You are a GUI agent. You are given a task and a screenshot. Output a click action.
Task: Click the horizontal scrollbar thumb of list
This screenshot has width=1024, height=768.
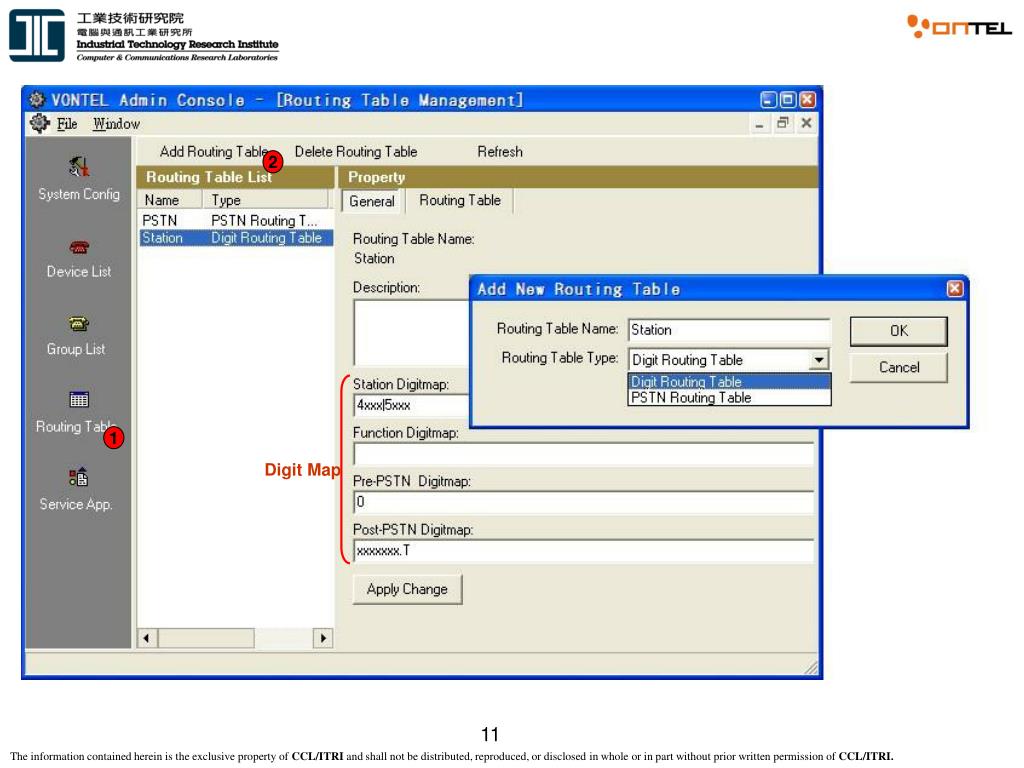(206, 638)
